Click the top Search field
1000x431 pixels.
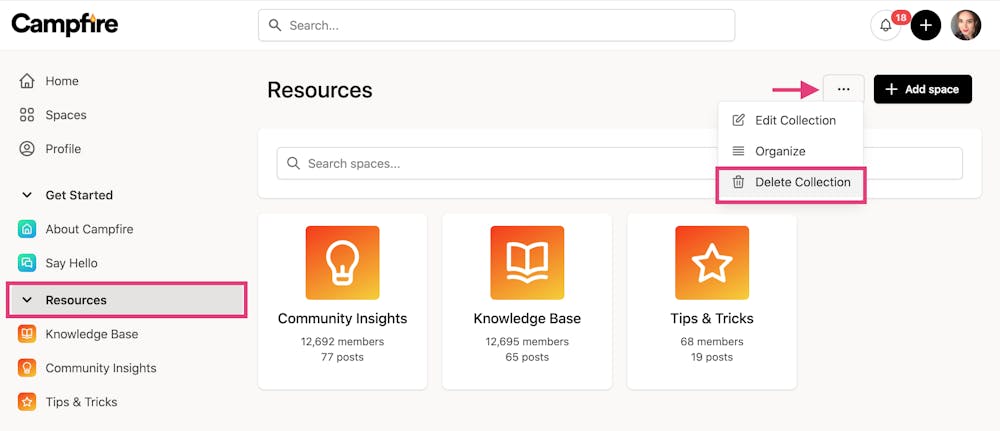point(496,26)
